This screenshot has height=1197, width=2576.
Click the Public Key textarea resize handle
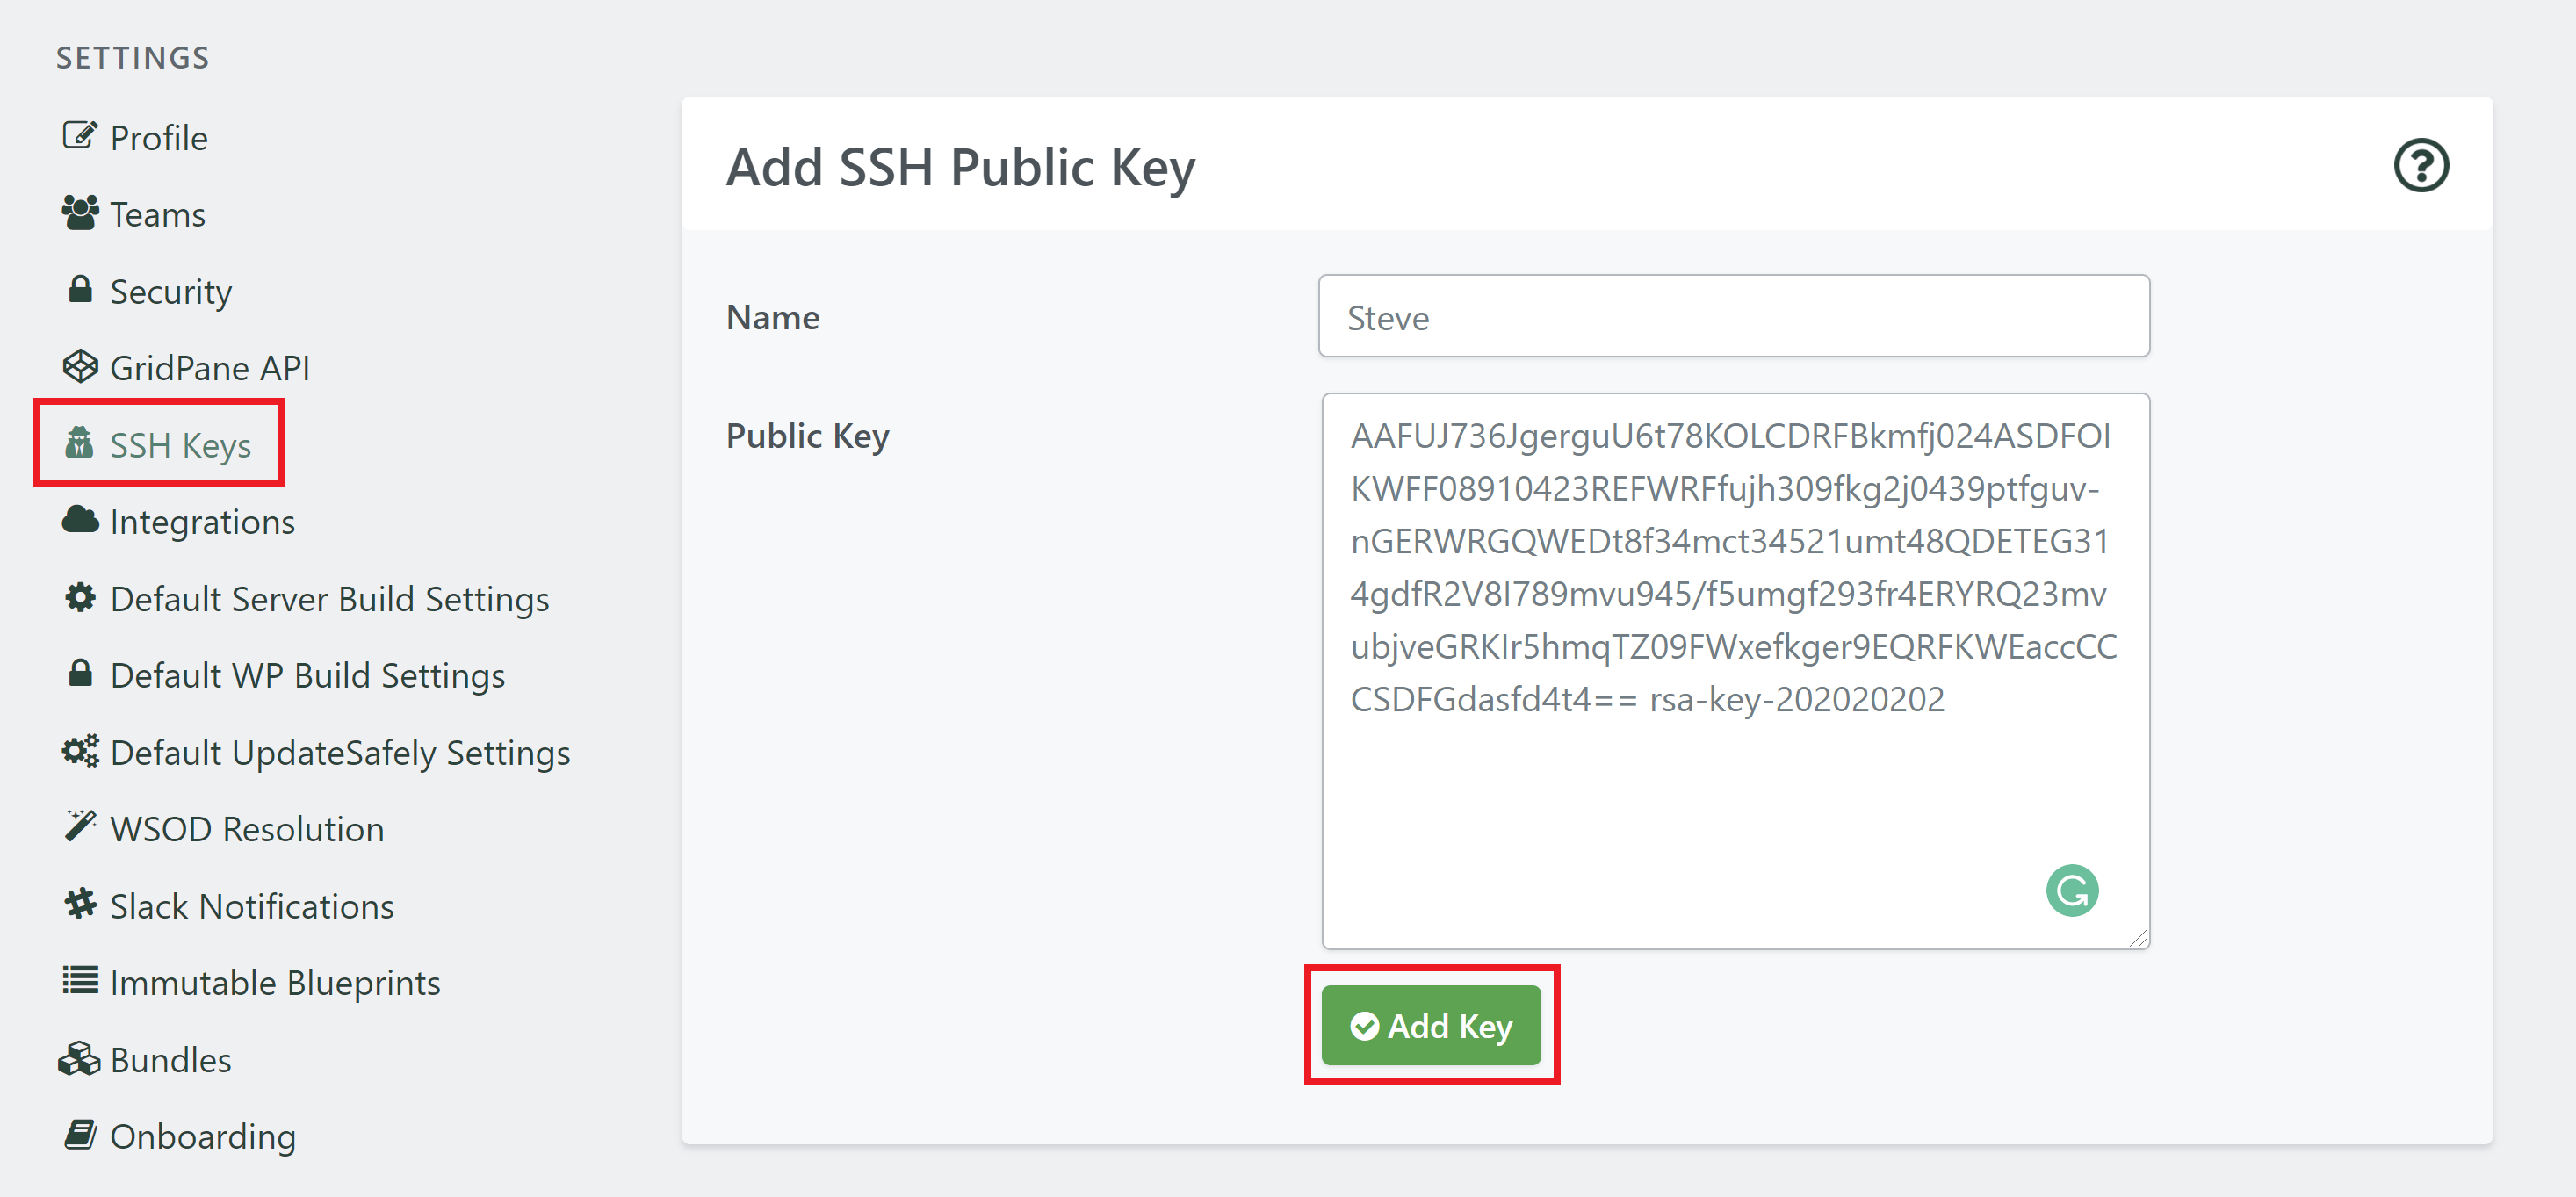coord(2138,938)
